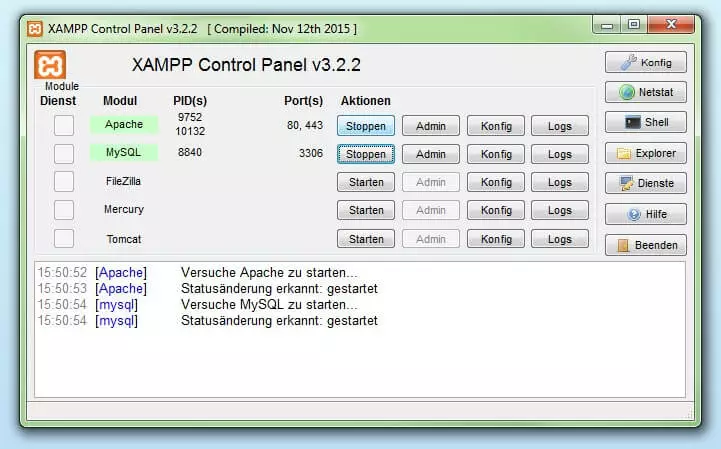Toggle the FileZilla Dienst checkbox
Image resolution: width=721 pixels, height=449 pixels.
coord(64,182)
